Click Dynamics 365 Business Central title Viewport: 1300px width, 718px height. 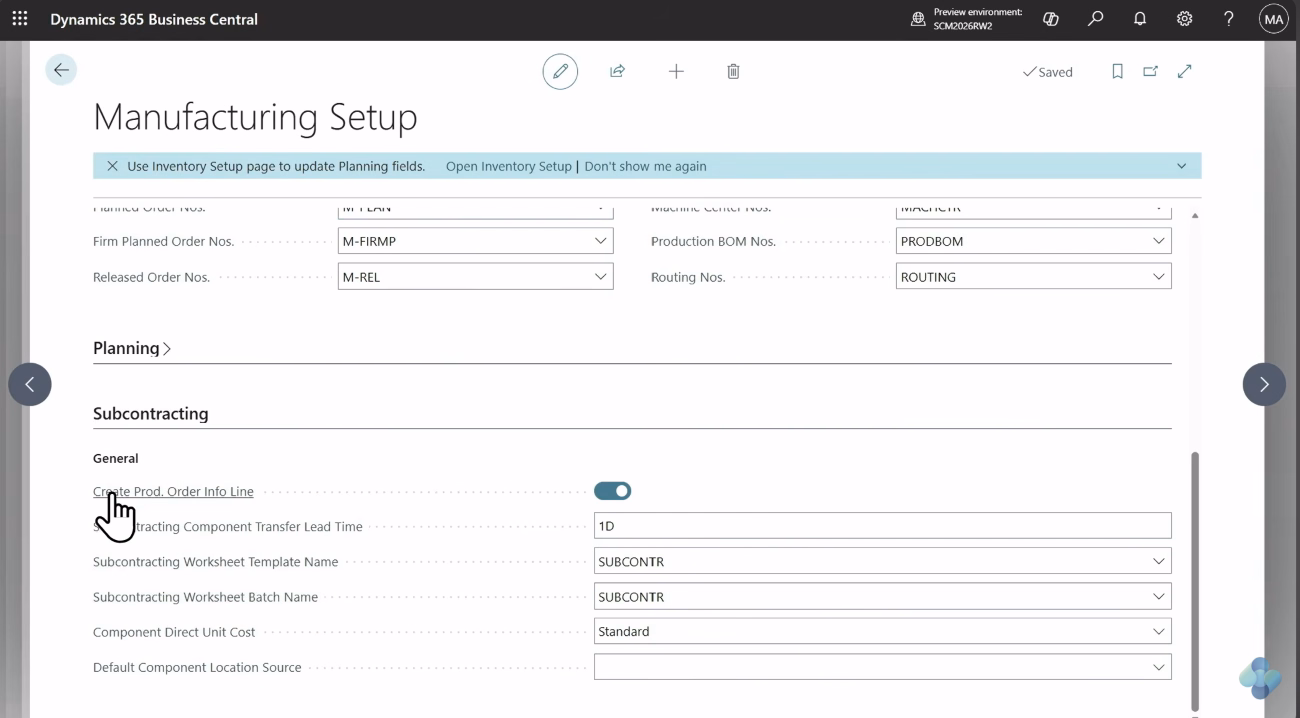point(154,19)
